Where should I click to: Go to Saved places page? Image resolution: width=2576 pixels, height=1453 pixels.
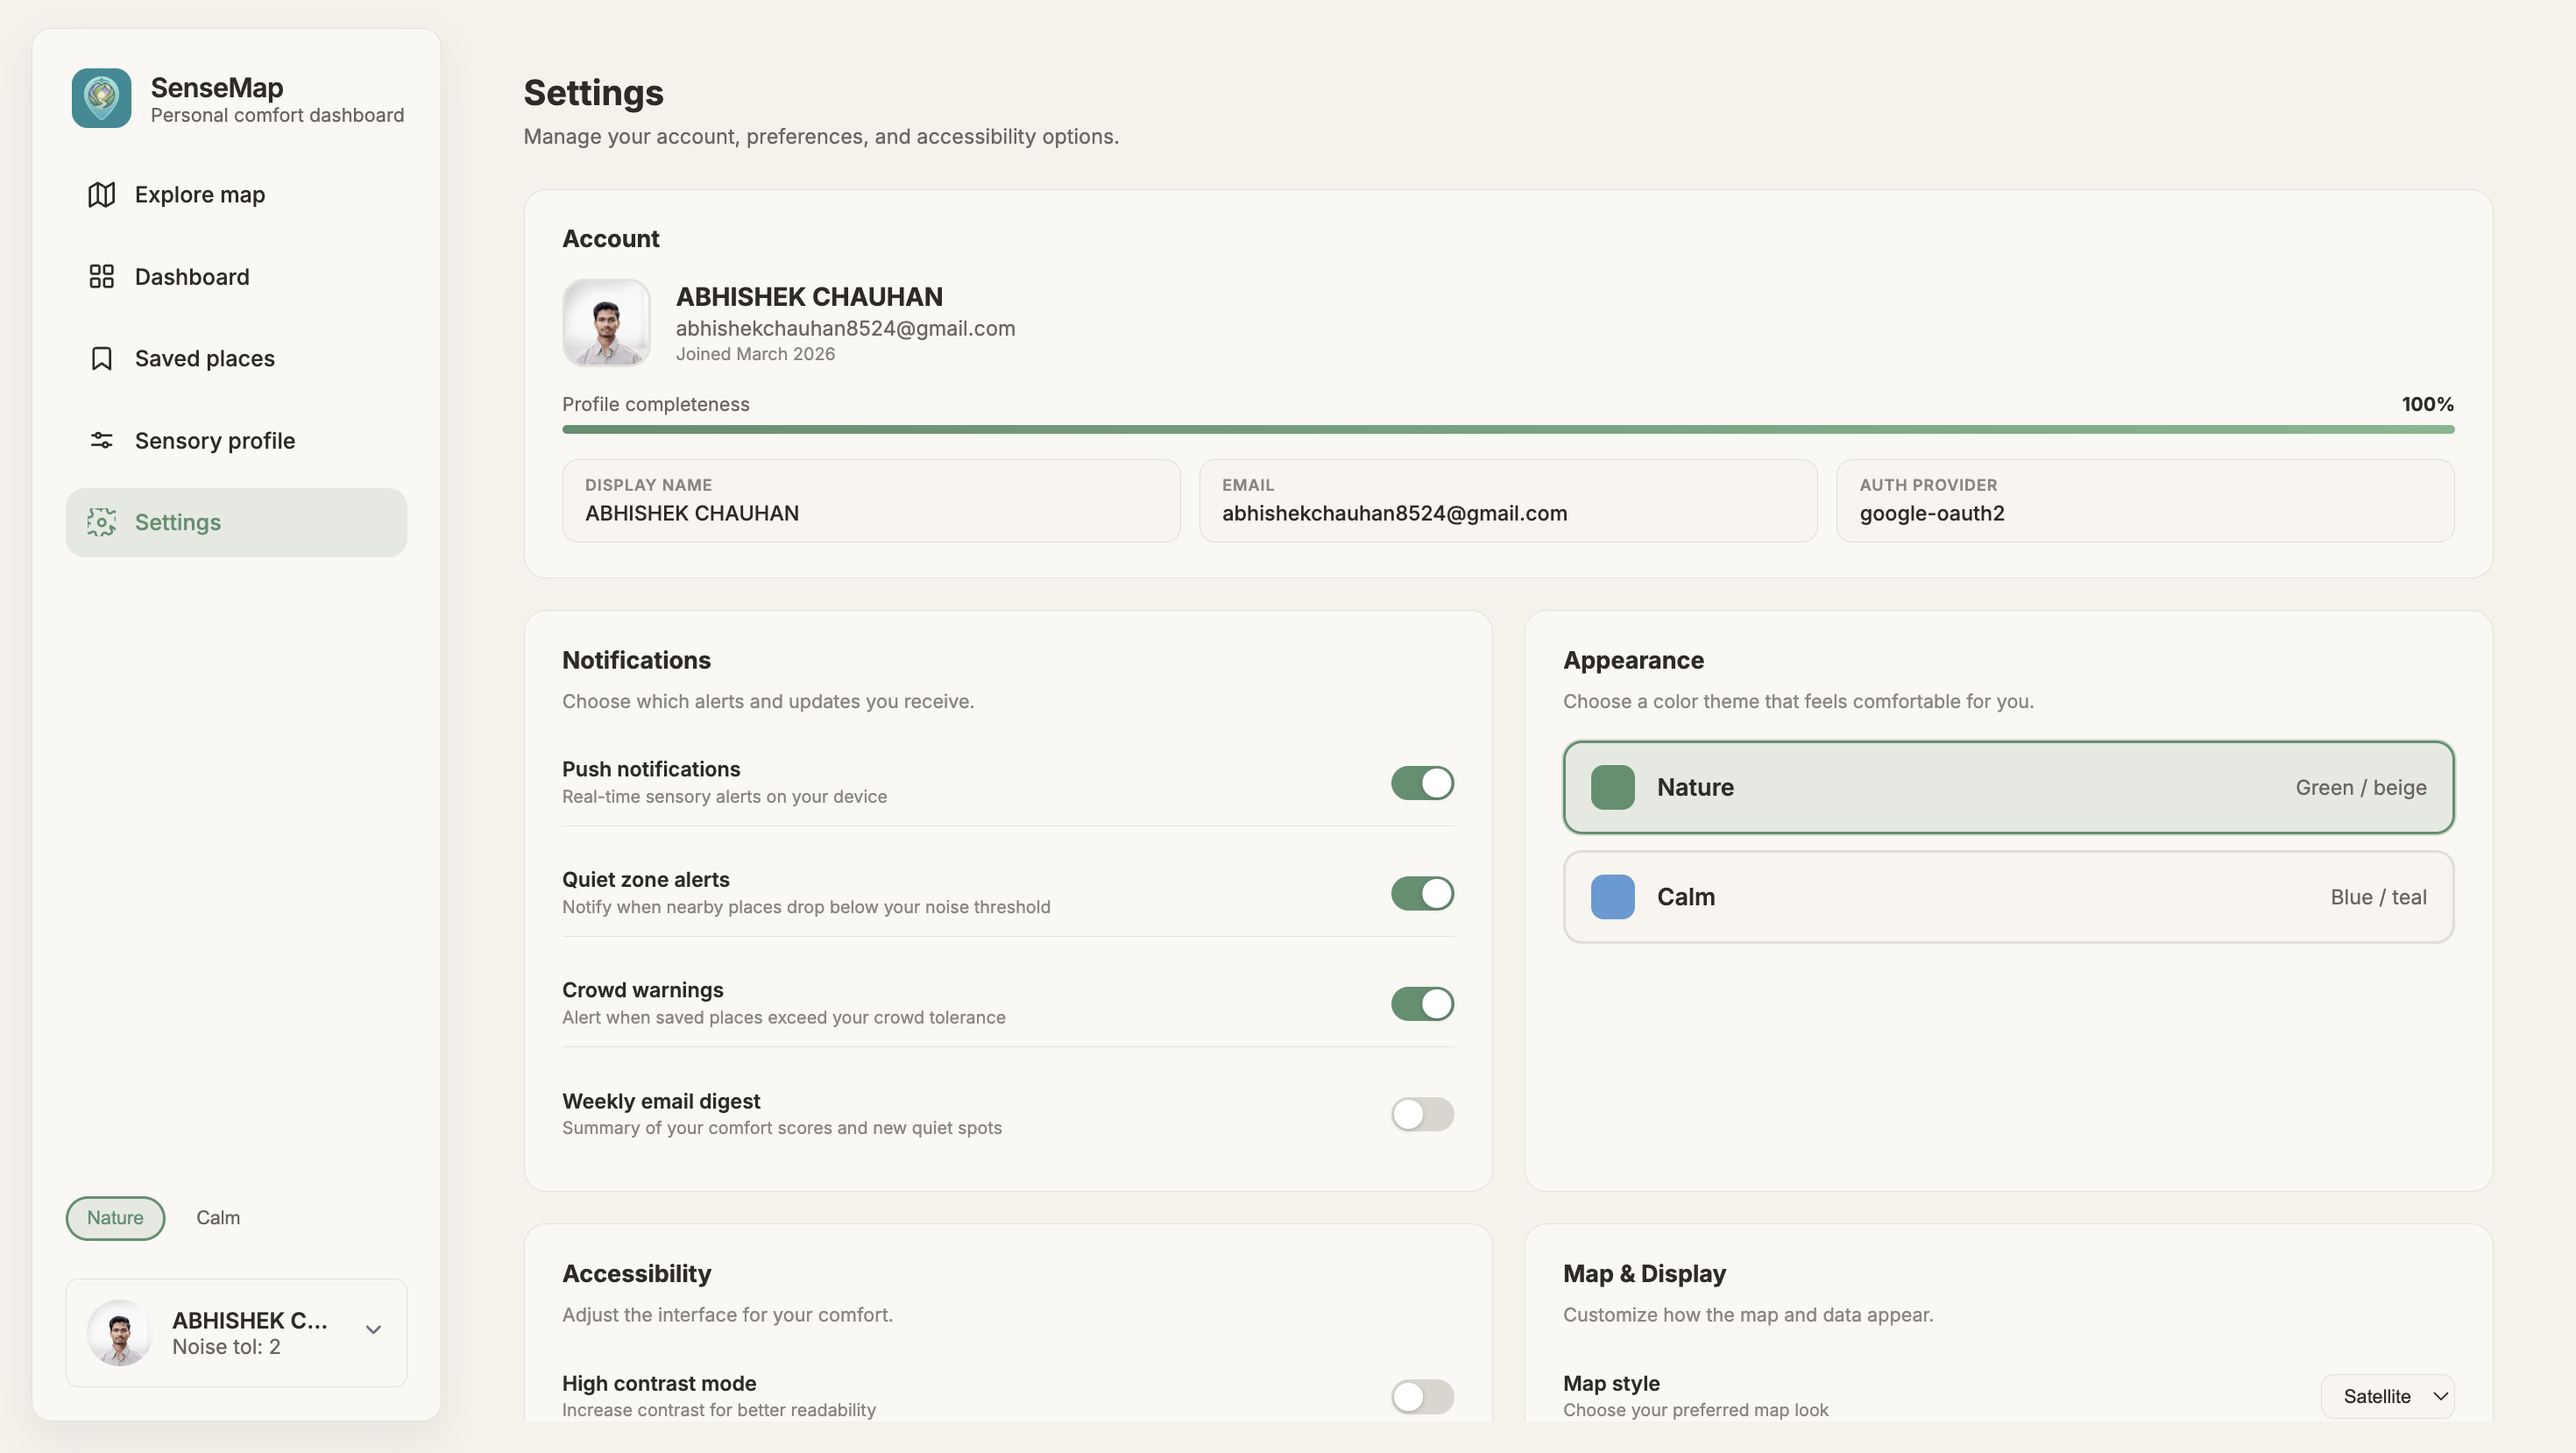click(204, 358)
